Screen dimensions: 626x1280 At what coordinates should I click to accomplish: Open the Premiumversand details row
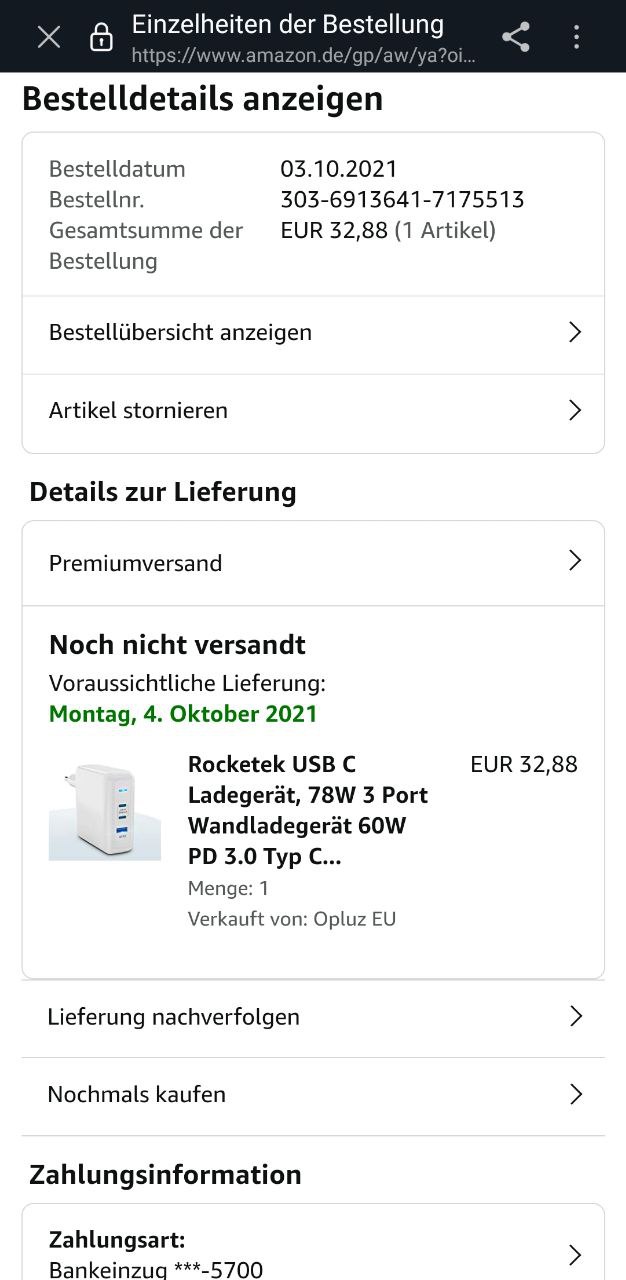pos(313,563)
